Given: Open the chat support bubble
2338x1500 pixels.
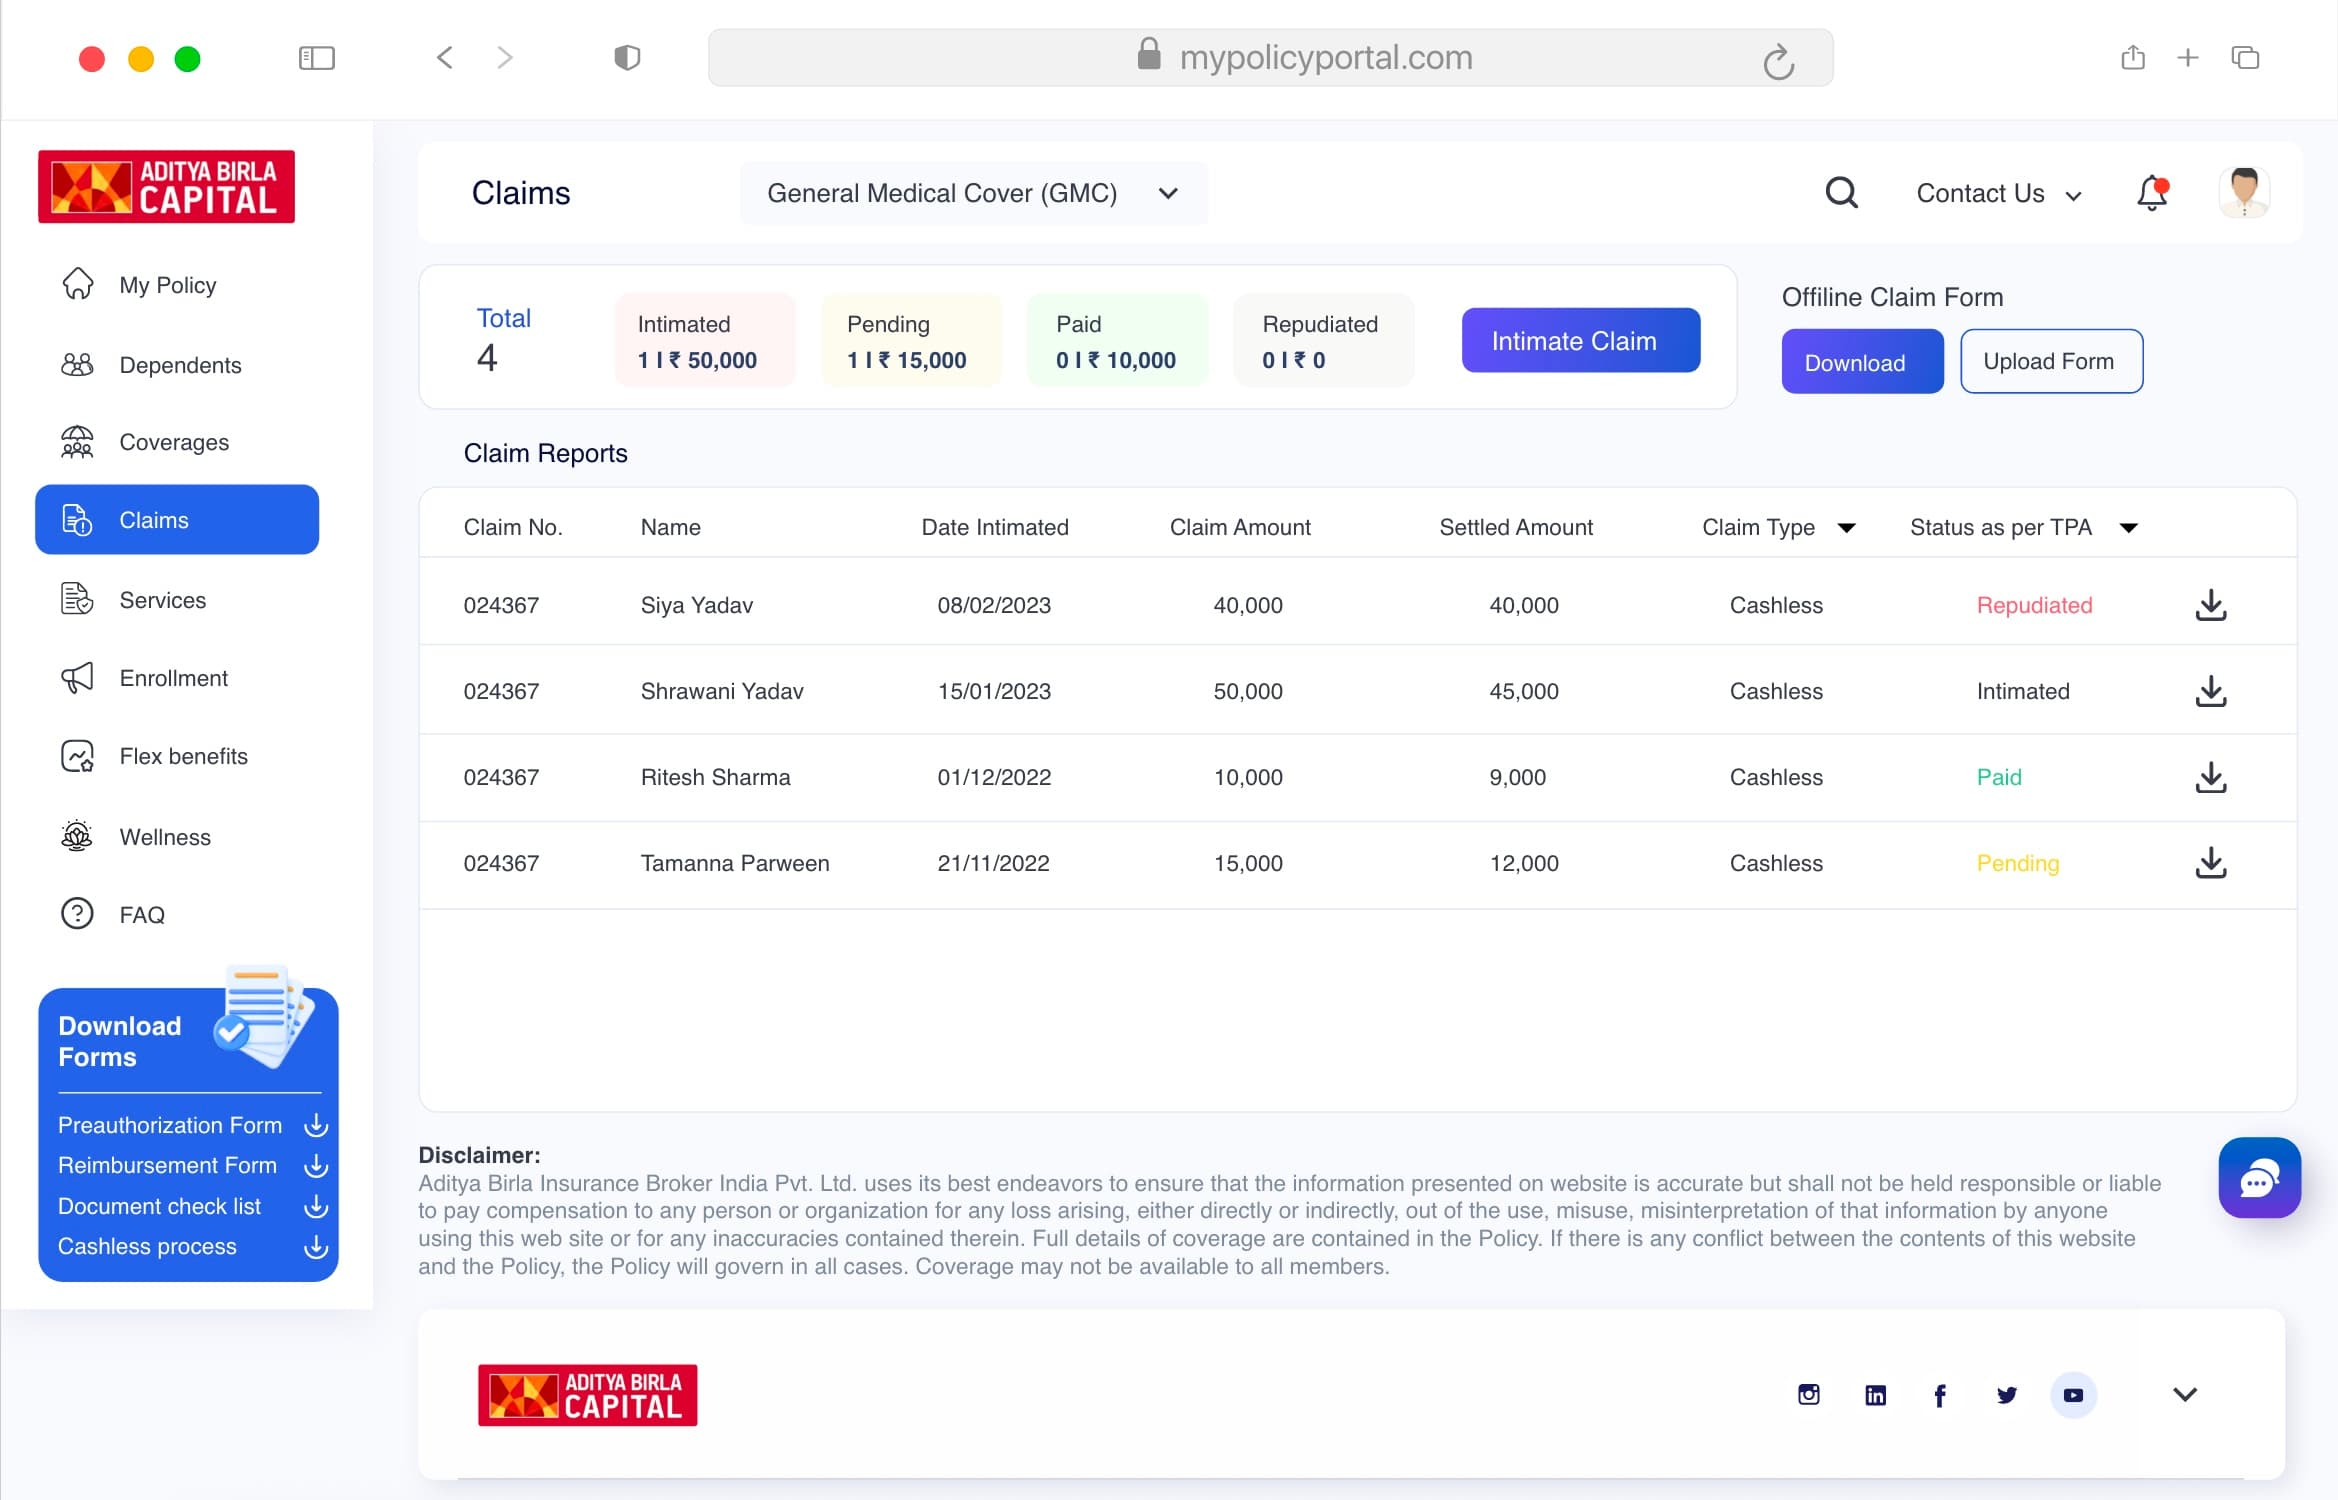Looking at the screenshot, I should [x=2259, y=1178].
